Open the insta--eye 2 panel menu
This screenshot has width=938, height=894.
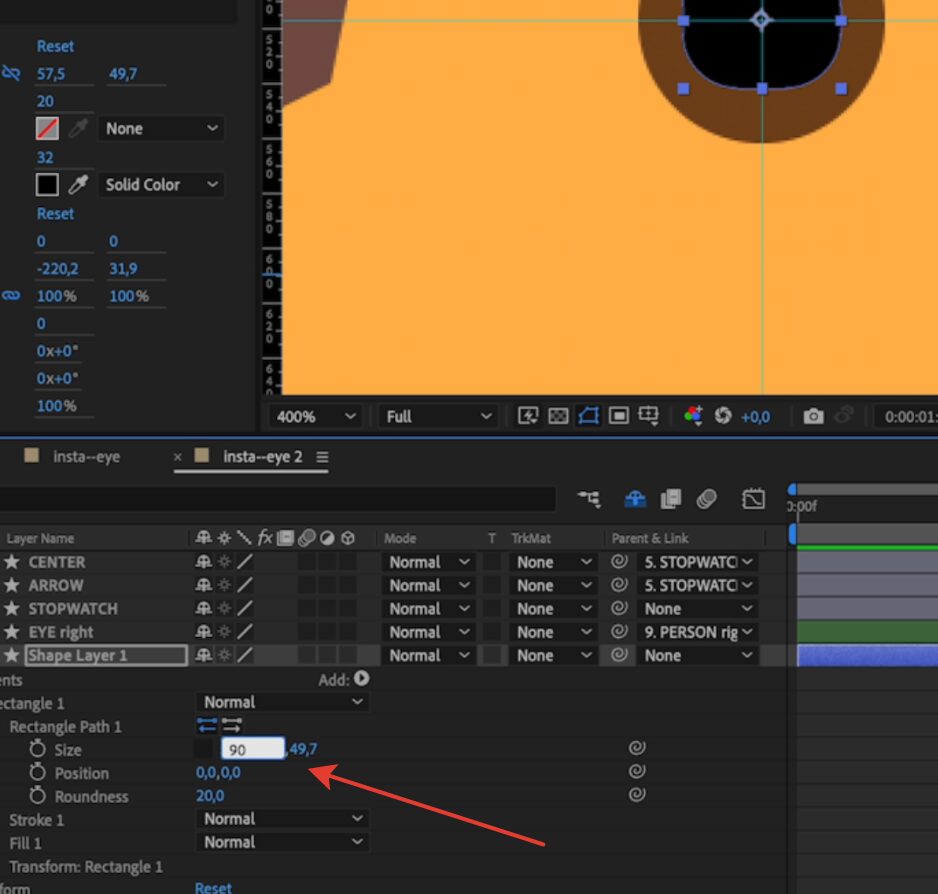tap(322, 457)
